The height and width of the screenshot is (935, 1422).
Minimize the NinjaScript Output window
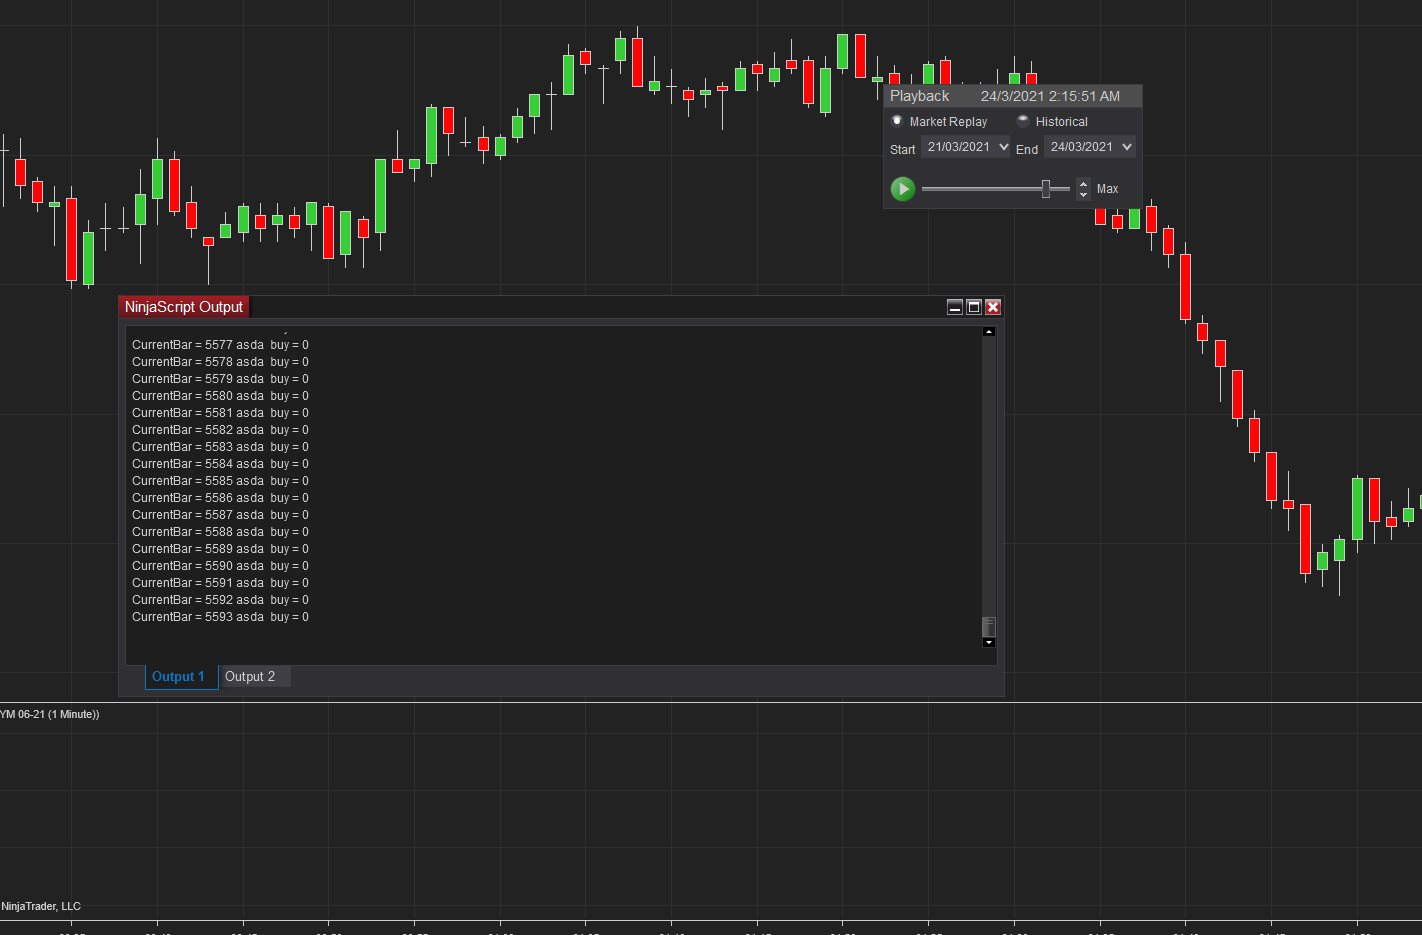click(955, 307)
